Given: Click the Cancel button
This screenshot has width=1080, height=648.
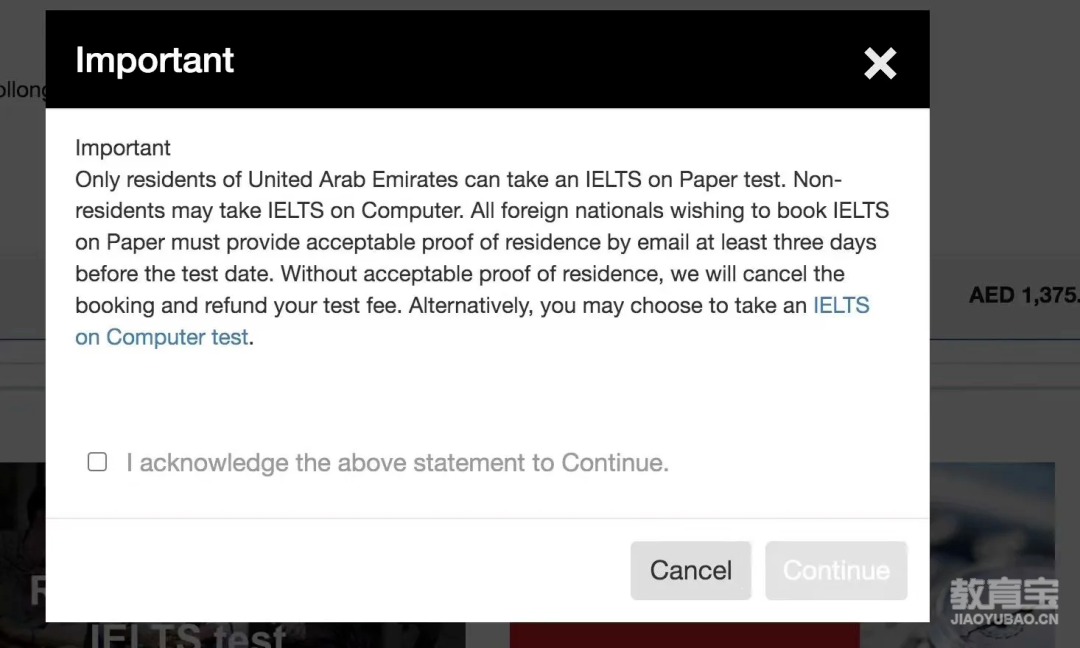Looking at the screenshot, I should point(691,570).
